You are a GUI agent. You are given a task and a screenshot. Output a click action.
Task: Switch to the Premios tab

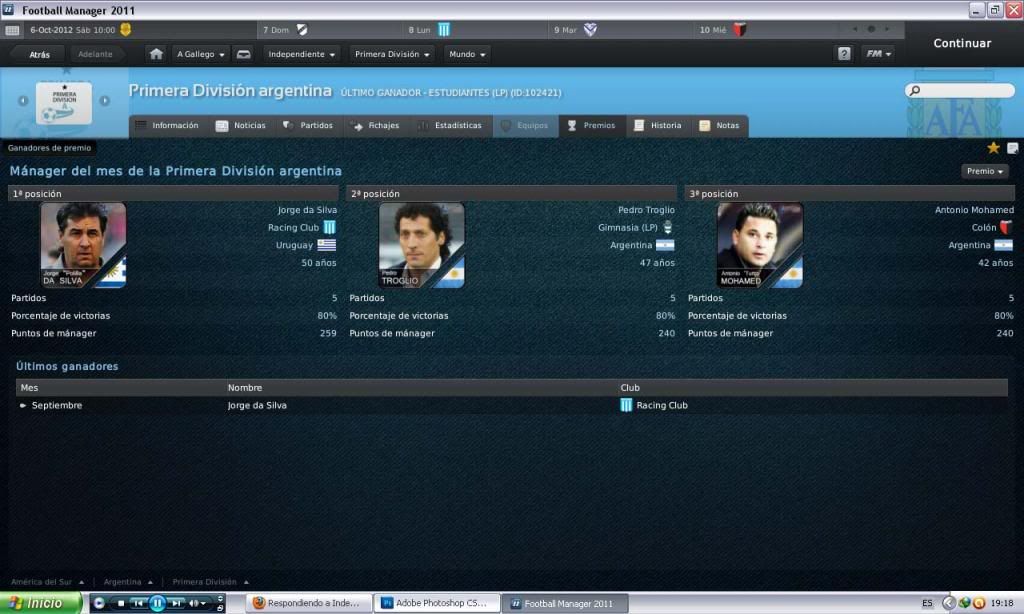click(x=592, y=125)
